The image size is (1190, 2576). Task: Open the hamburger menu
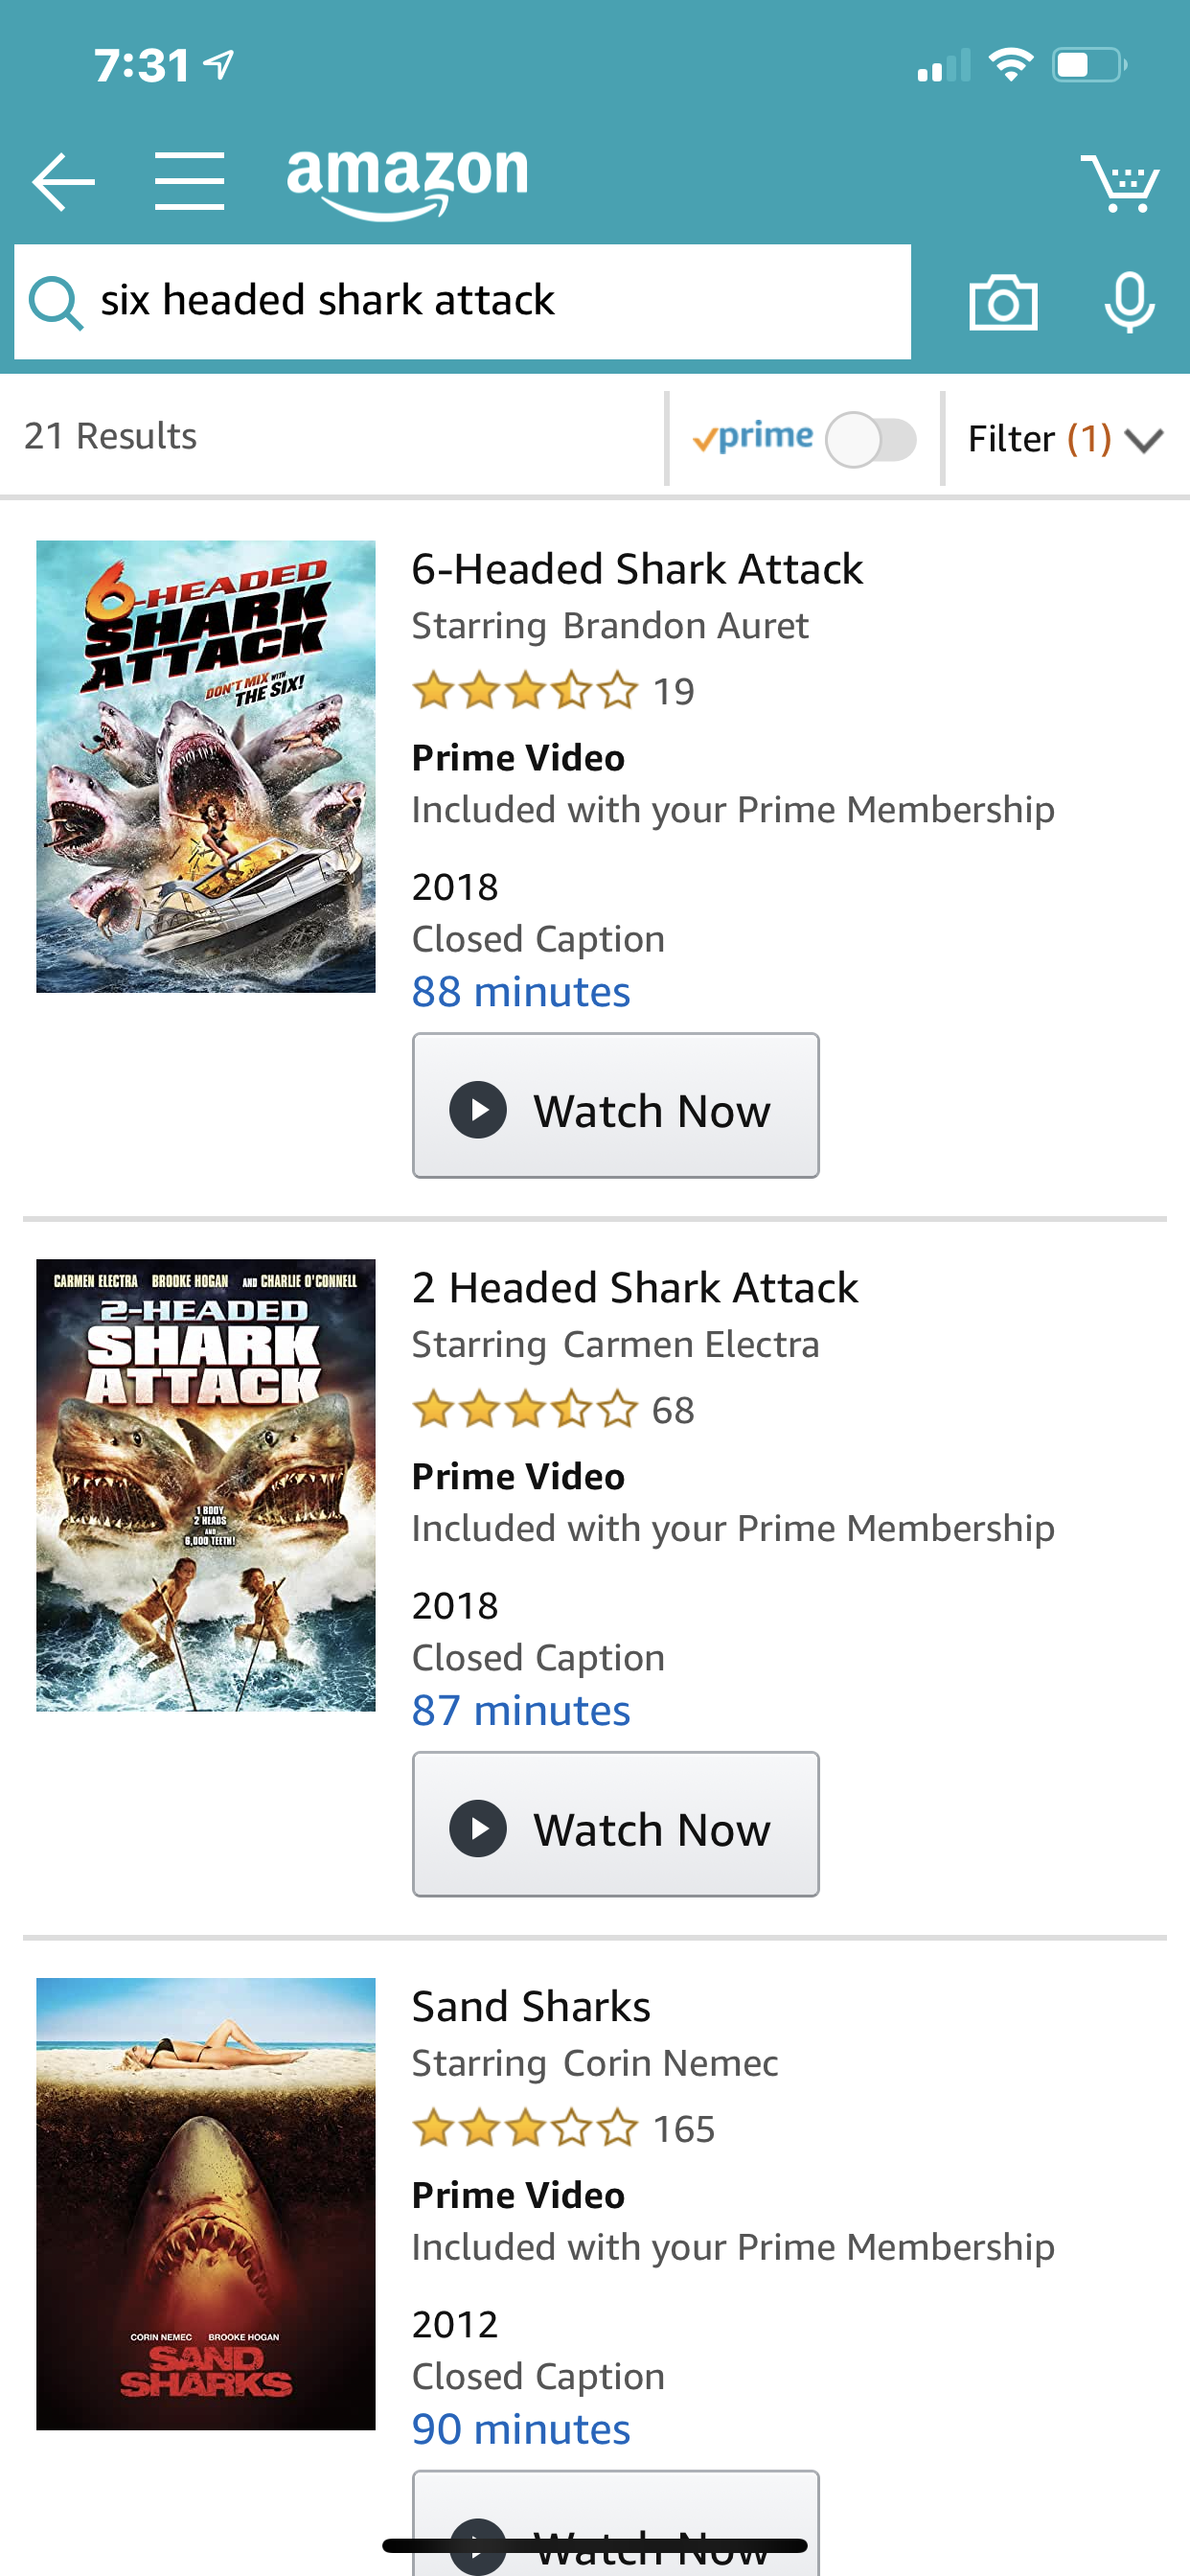pyautogui.click(x=189, y=182)
